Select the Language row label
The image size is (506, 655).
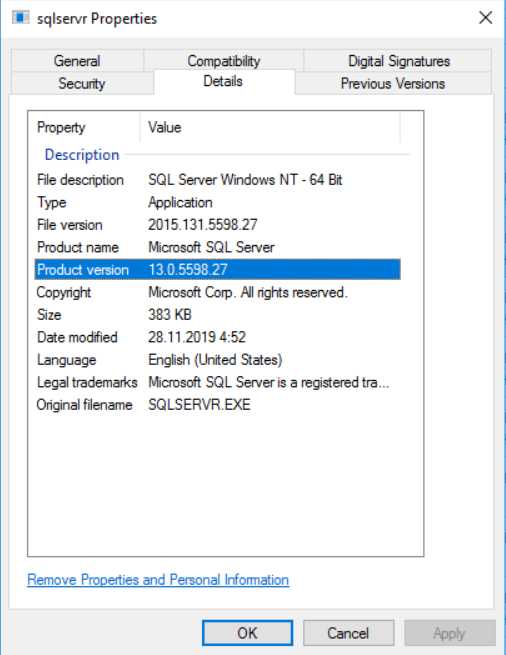coord(66,360)
